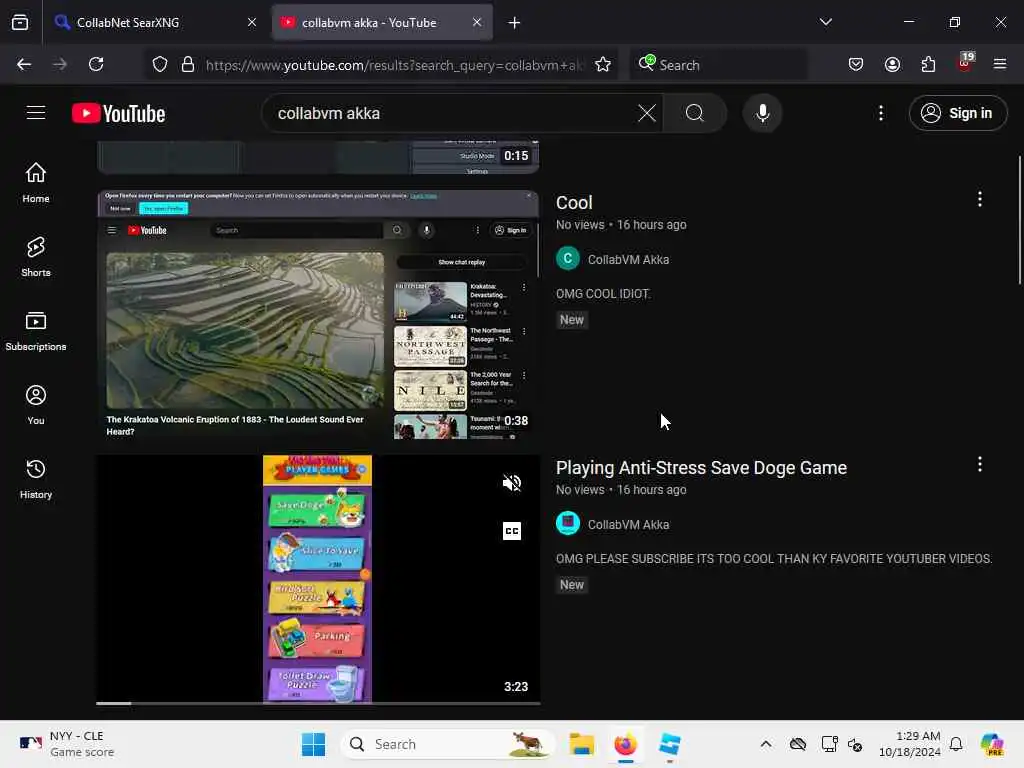This screenshot has height=768, width=1024.
Task: Toggle captions on the preview video
Action: (x=512, y=531)
